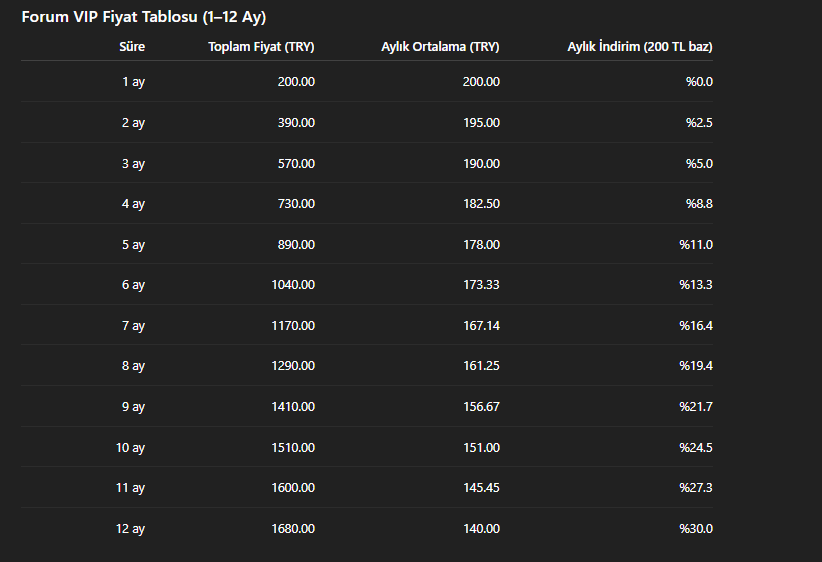Click the 1040.00 total price cell
Viewport: 822px width, 562px height.
(293, 285)
